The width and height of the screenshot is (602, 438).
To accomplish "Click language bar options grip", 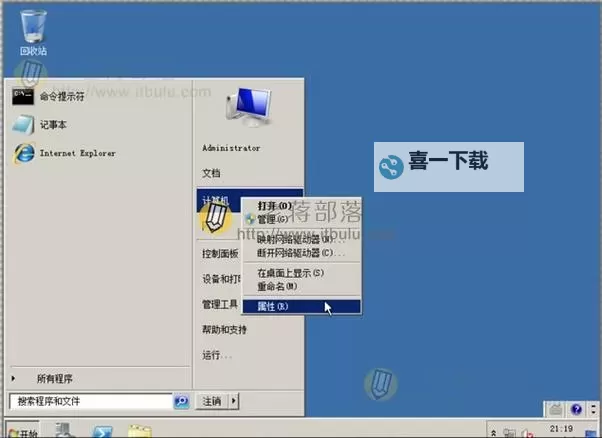I will click(x=594, y=409).
